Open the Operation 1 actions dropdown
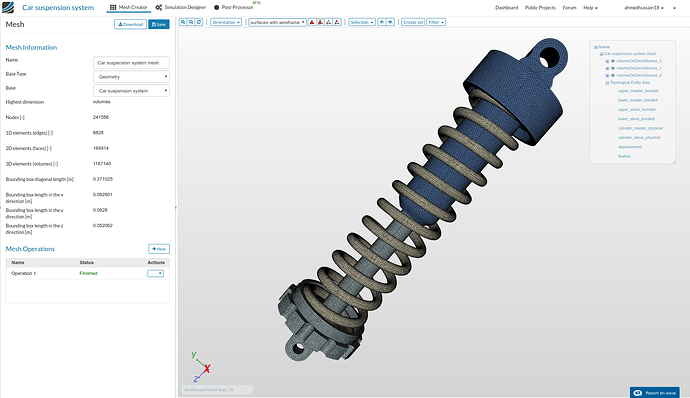The image size is (690, 398). [x=155, y=273]
